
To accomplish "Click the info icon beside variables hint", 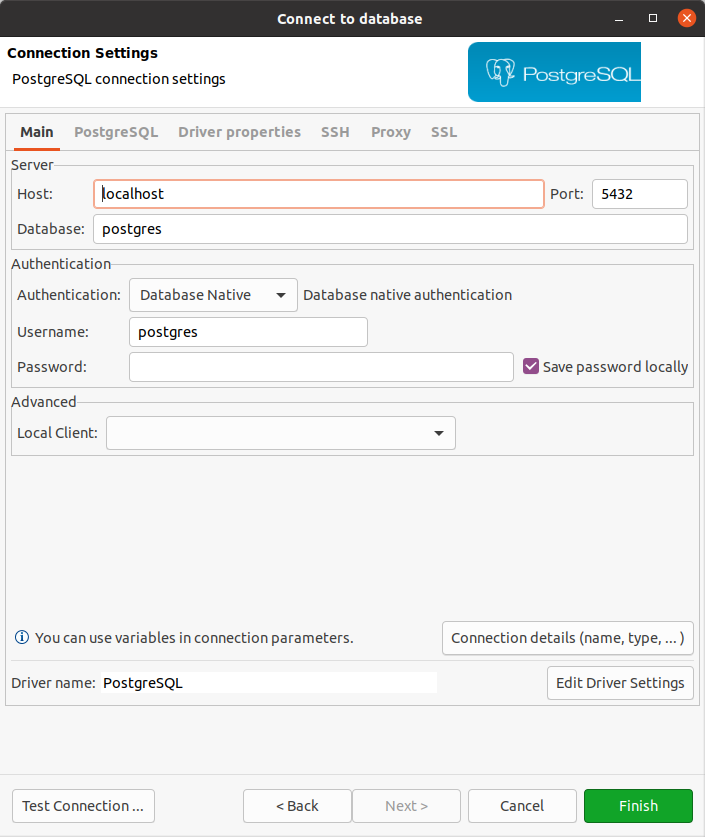I will click(21, 637).
